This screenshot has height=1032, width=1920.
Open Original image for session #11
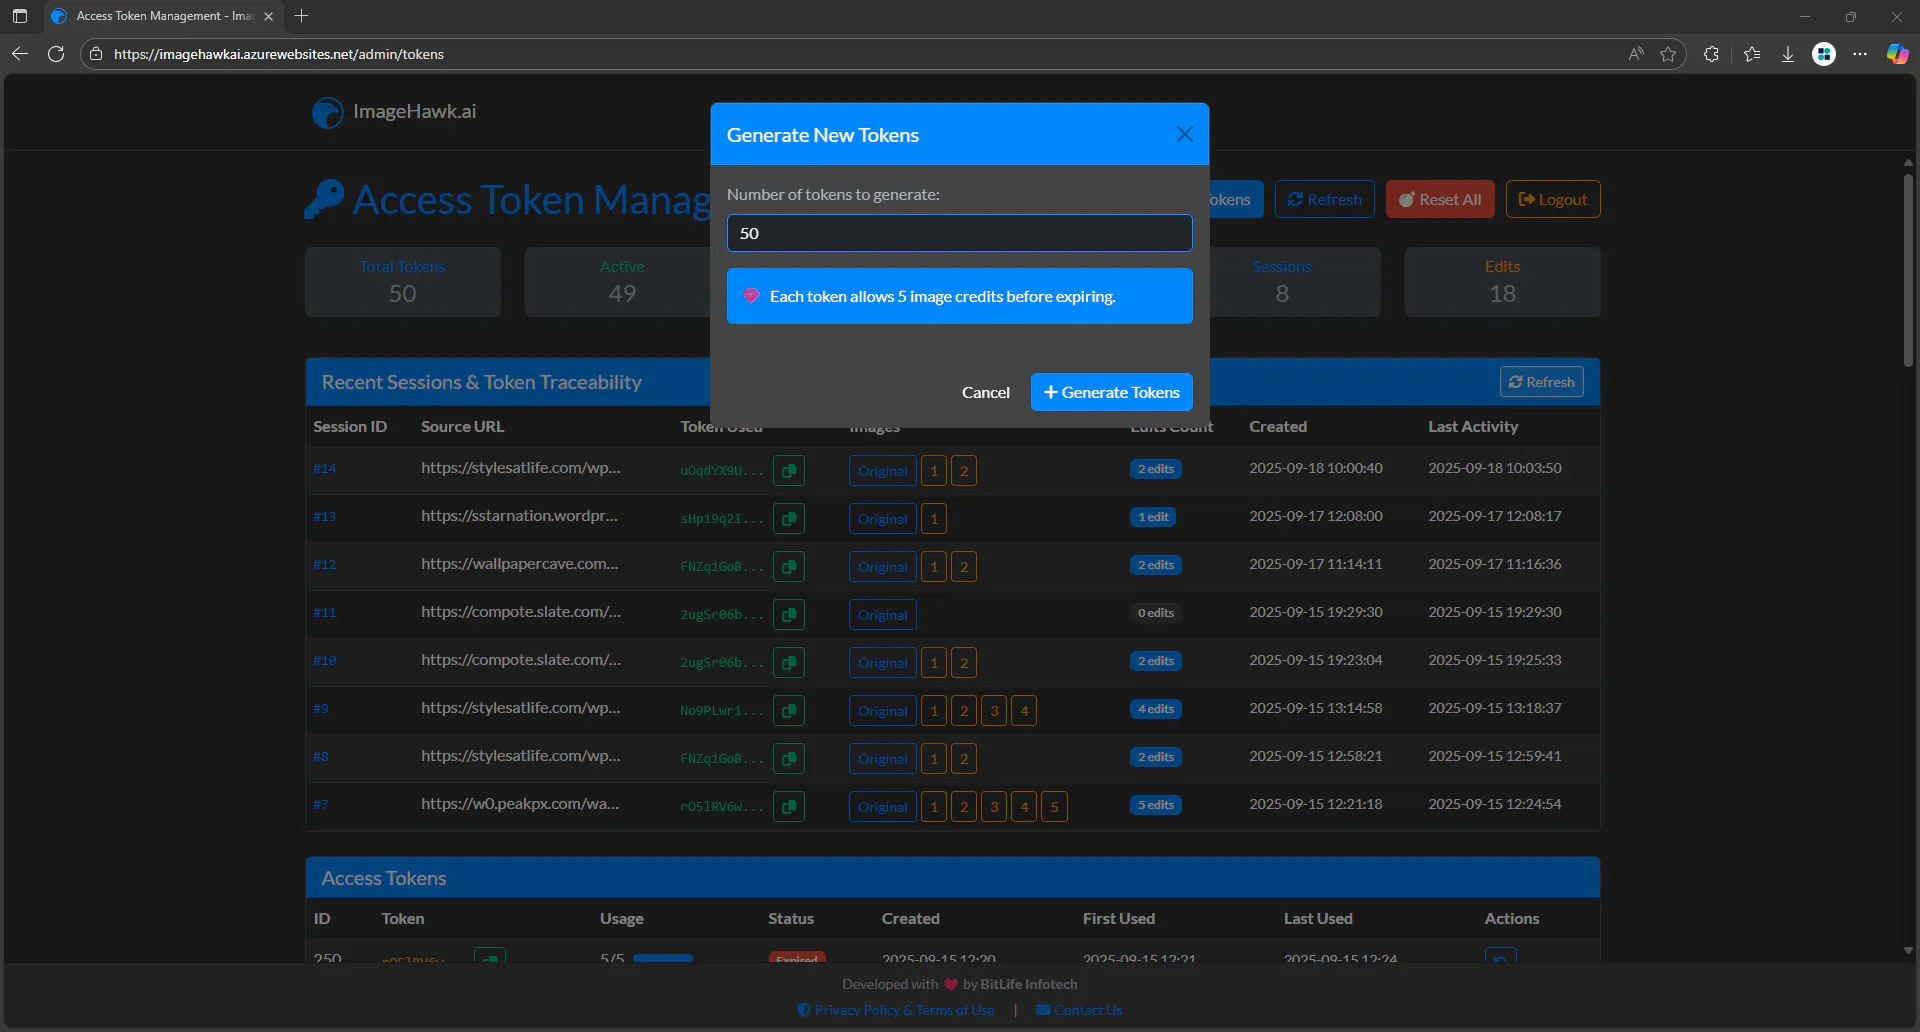[883, 614]
